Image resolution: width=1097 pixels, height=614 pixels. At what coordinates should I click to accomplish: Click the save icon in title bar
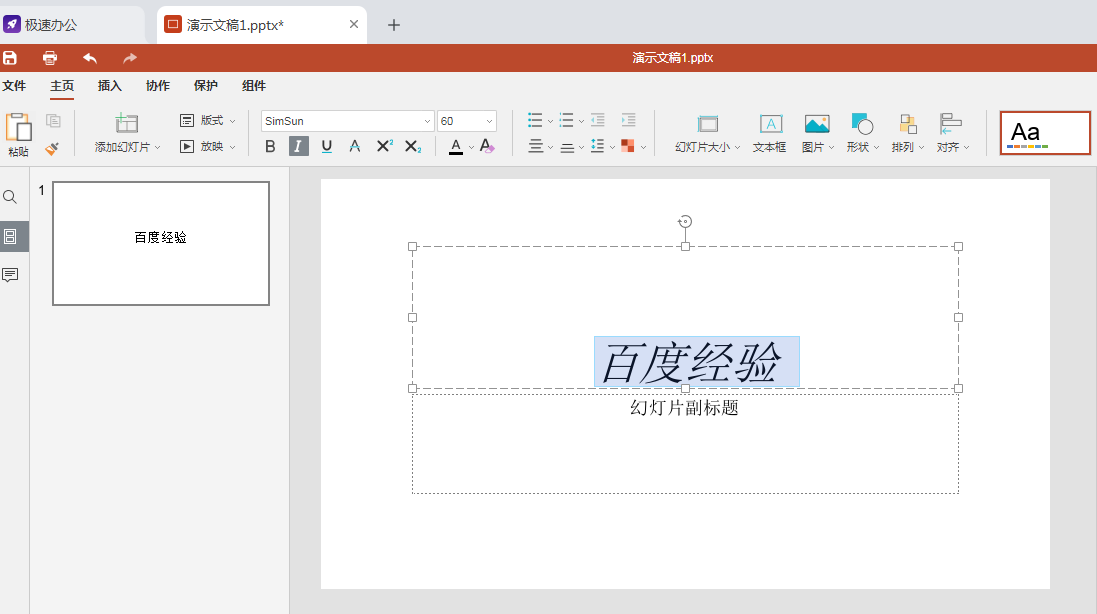tap(10, 58)
